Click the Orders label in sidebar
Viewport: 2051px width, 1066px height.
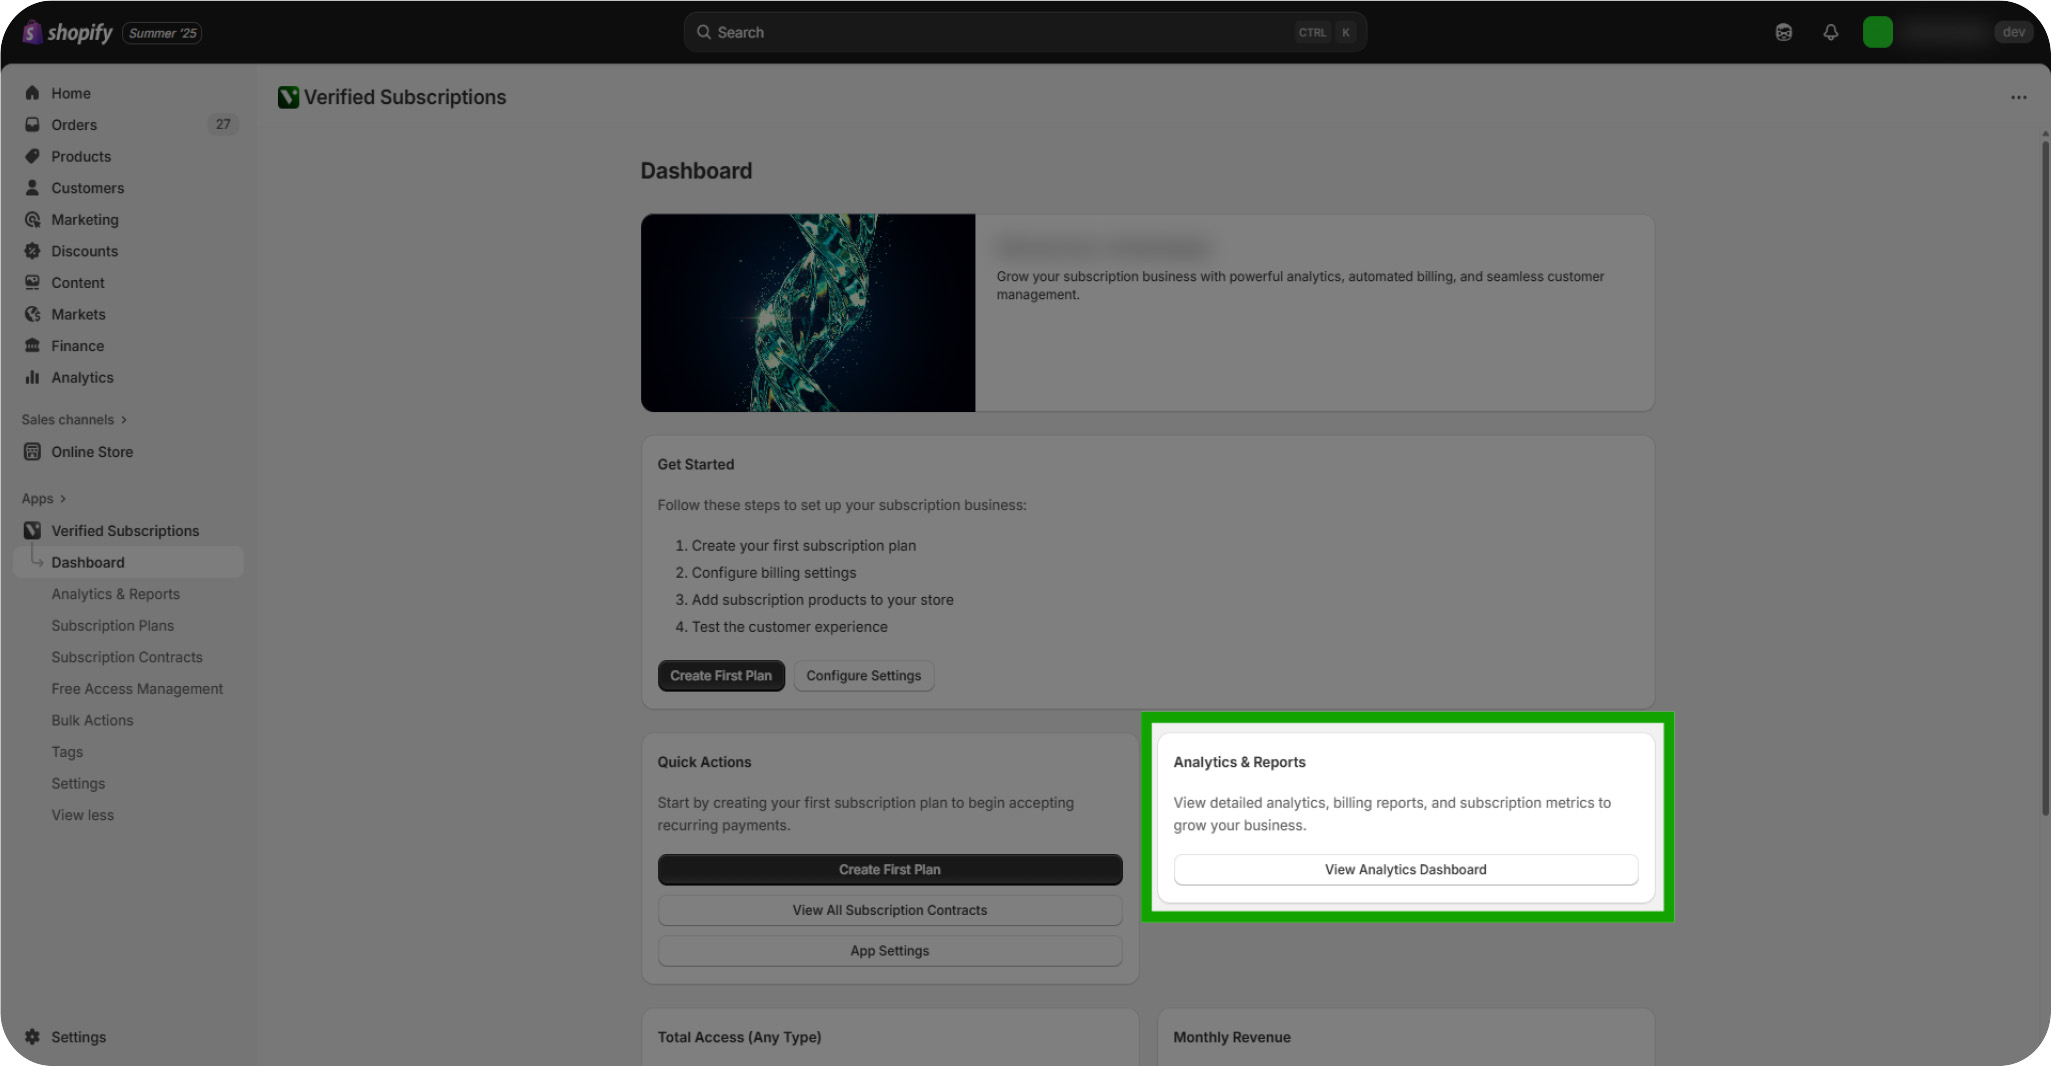[x=74, y=124]
